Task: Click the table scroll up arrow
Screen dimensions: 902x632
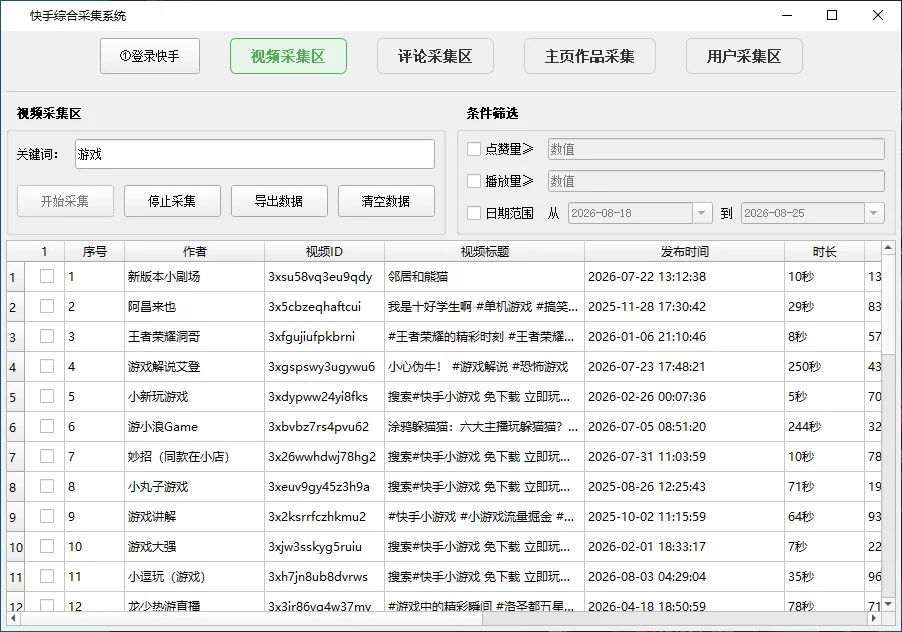Action: 888,248
